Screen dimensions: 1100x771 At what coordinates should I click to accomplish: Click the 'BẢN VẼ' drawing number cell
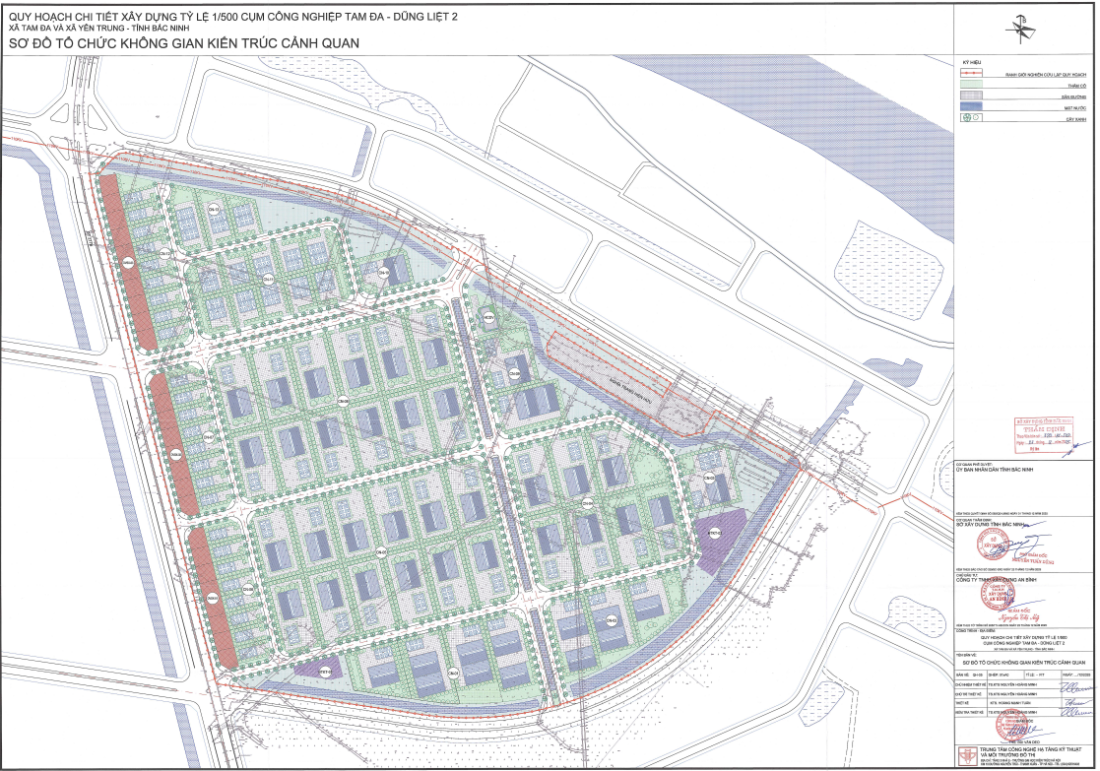971,675
